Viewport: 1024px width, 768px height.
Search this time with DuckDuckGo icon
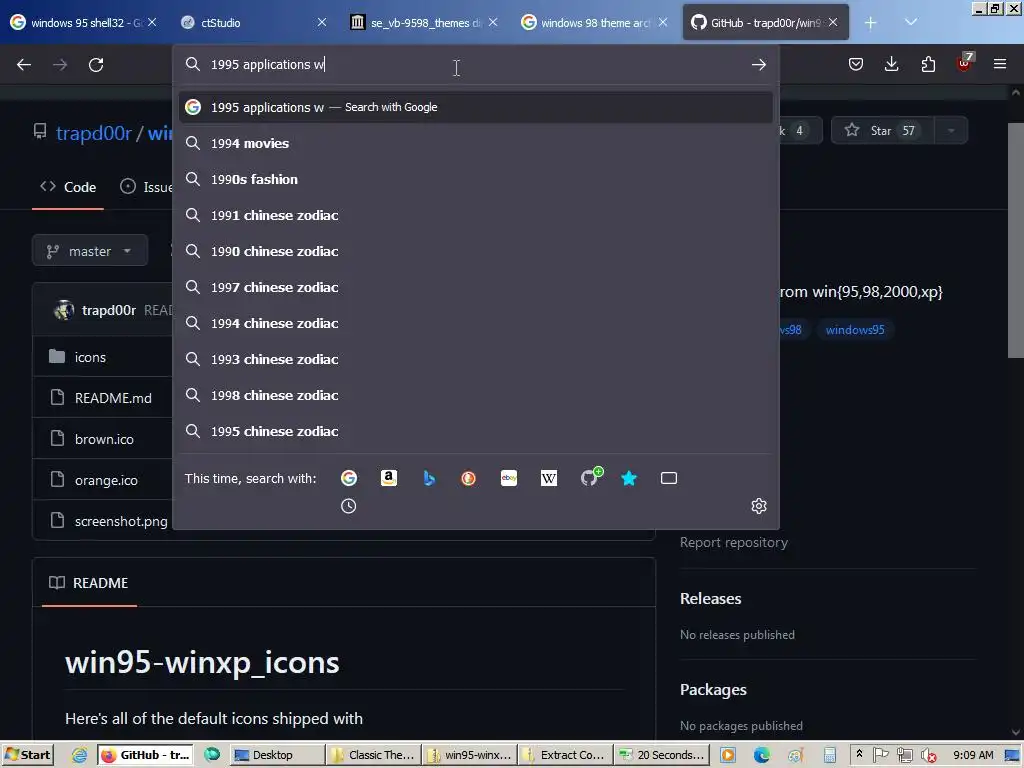coord(468,478)
